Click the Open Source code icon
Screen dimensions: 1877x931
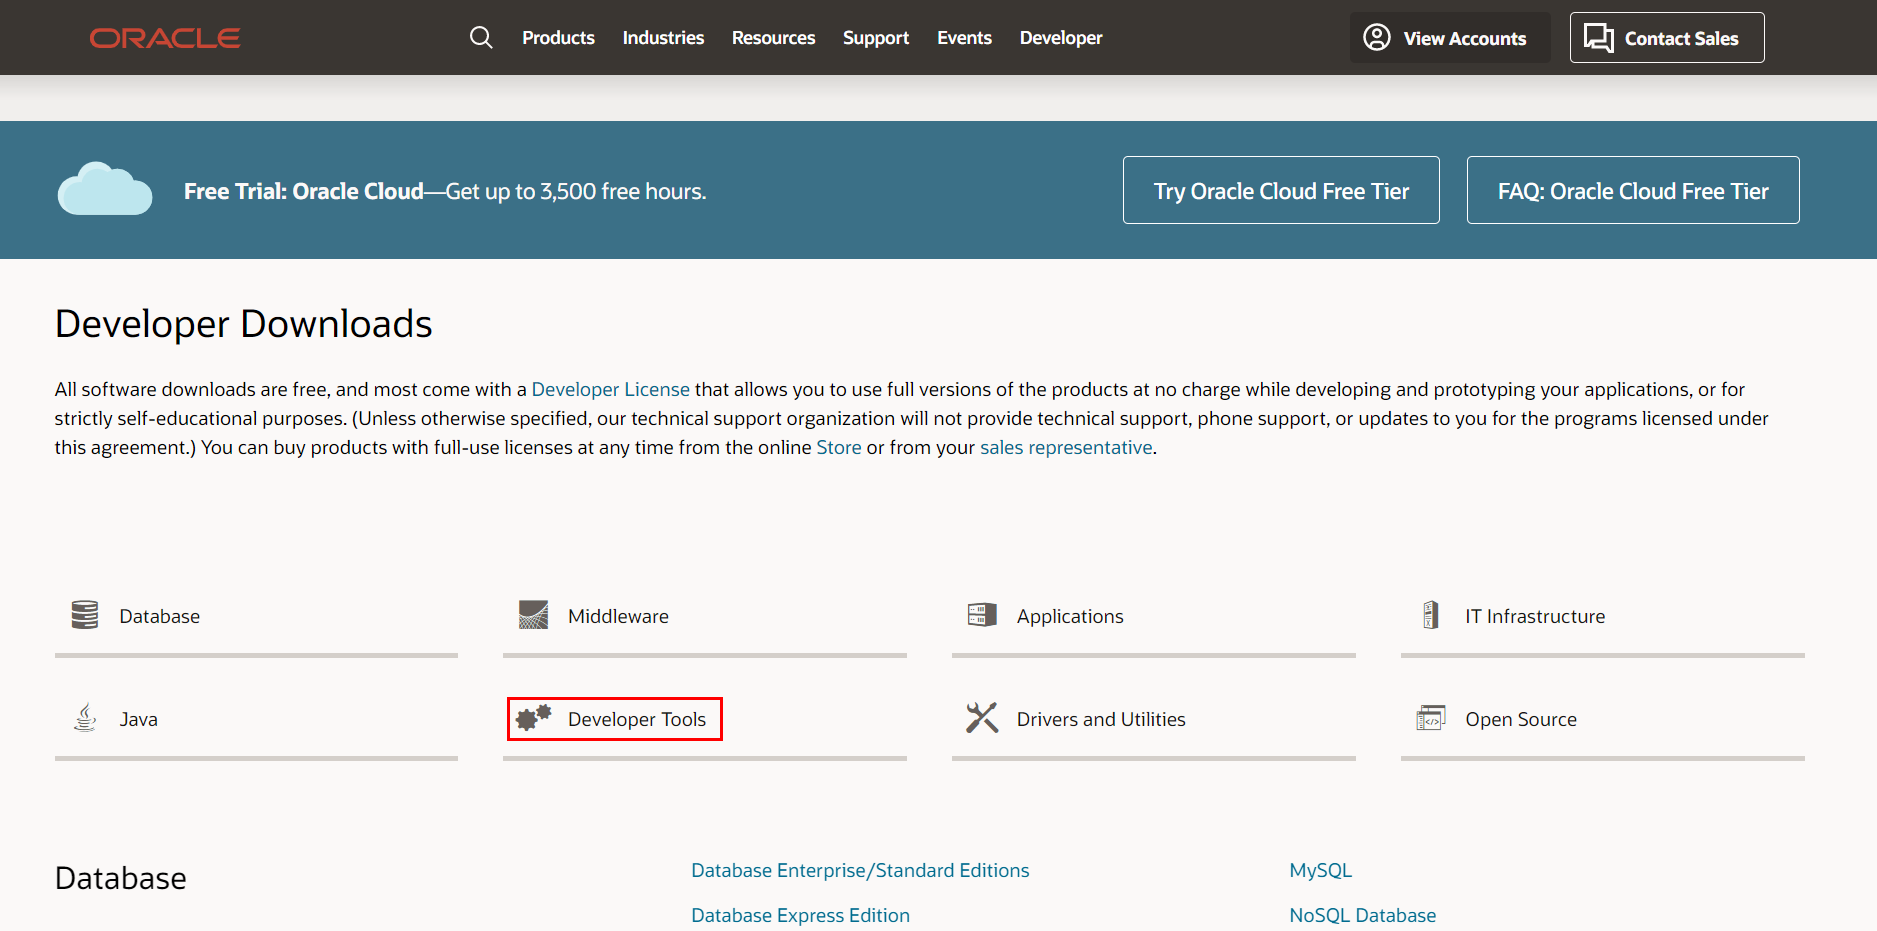(1431, 718)
